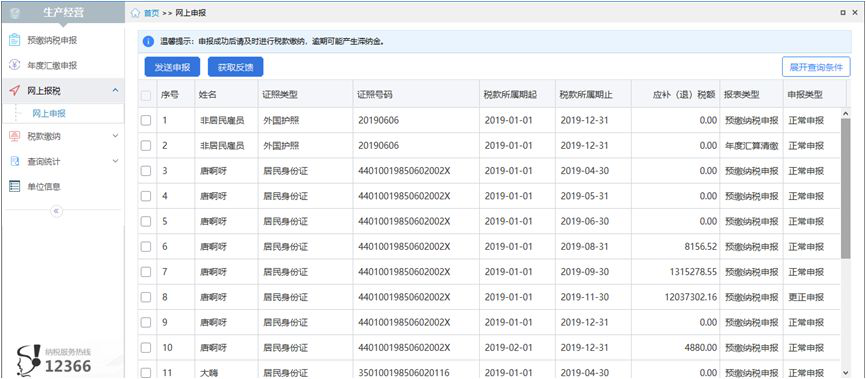The image size is (866, 379).
Task: Click the 发送申报 button
Action: [x=172, y=67]
